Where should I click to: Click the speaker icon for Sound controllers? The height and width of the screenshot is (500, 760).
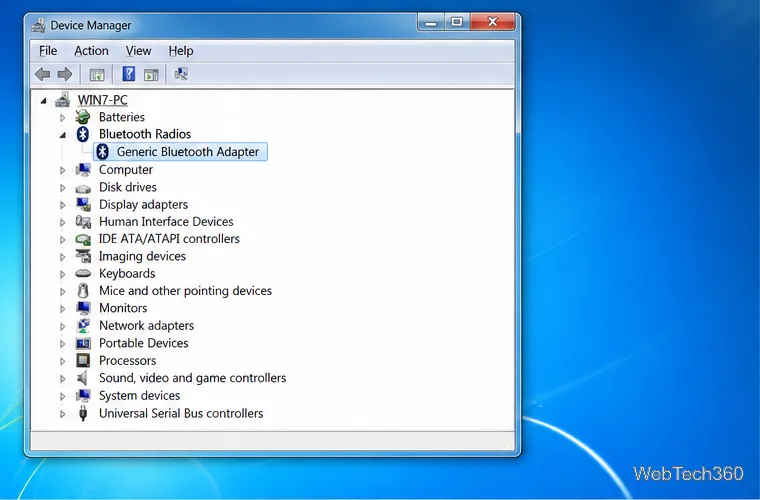[82, 378]
